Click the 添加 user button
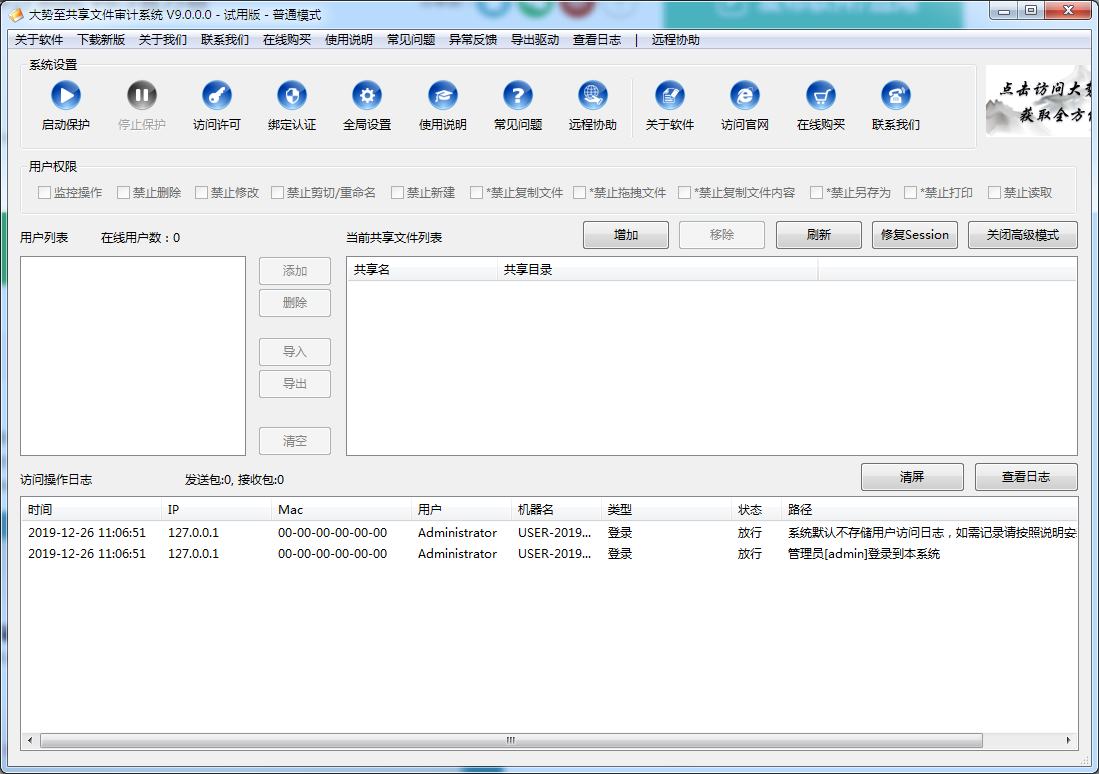 tap(295, 271)
